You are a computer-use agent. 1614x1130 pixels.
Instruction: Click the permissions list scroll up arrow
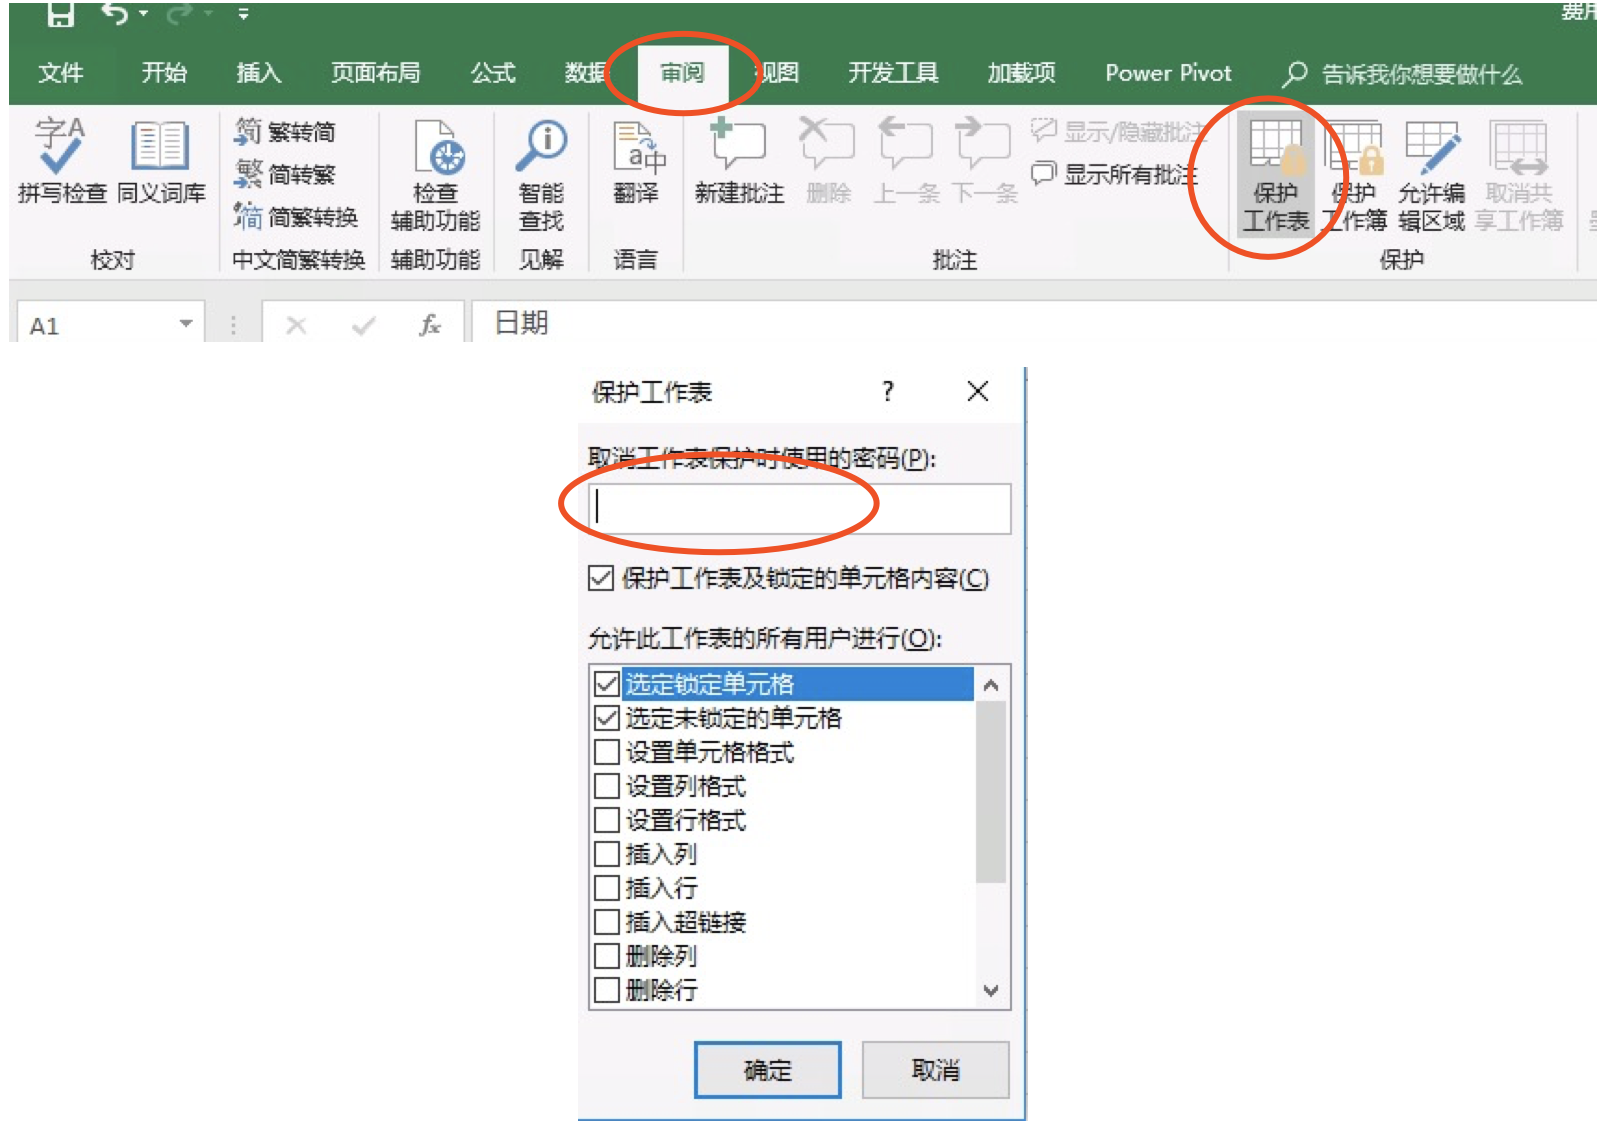point(991,685)
